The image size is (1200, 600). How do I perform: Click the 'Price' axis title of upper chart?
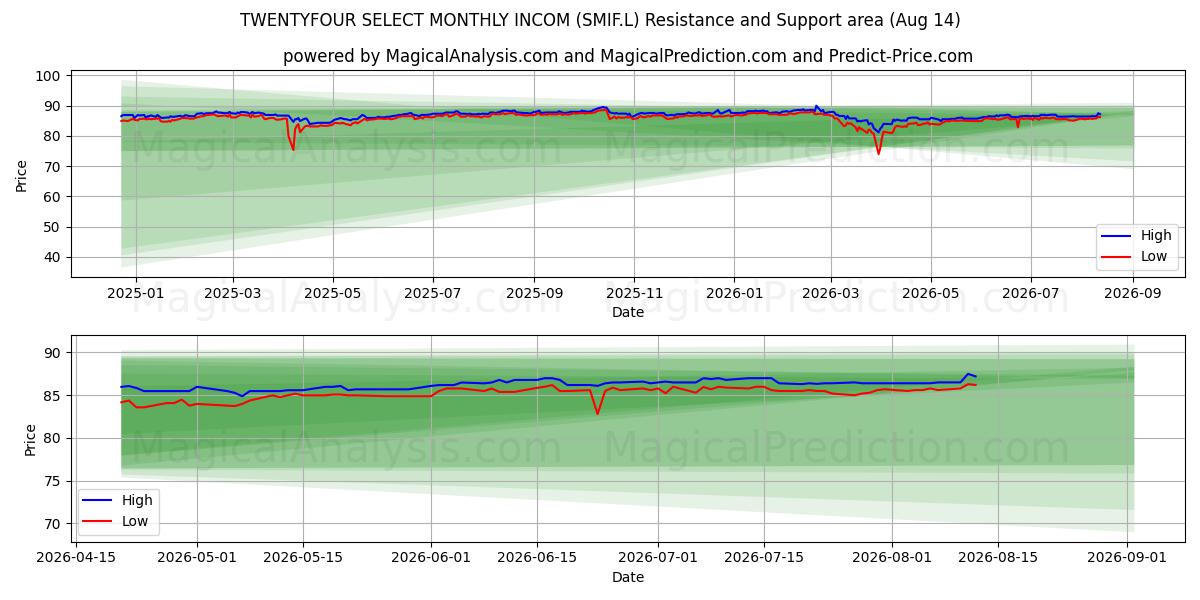pyautogui.click(x=22, y=175)
